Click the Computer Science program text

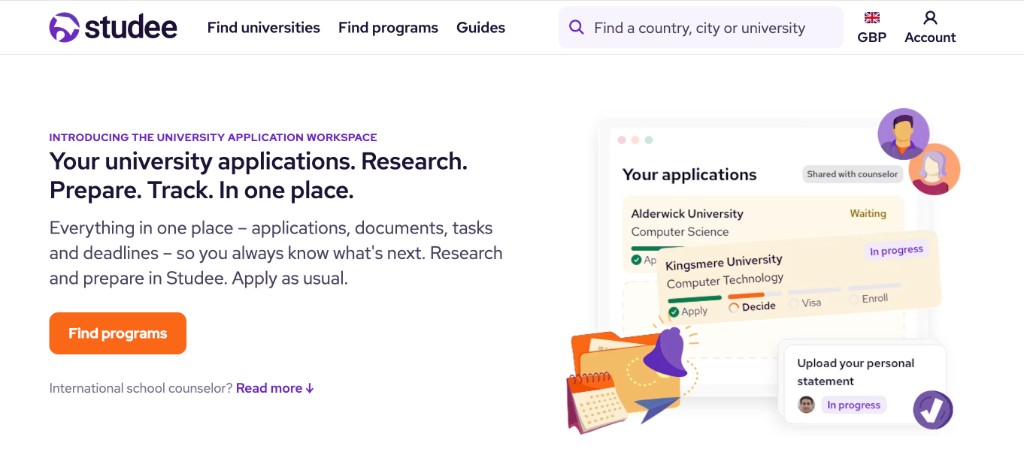pyautogui.click(x=680, y=232)
